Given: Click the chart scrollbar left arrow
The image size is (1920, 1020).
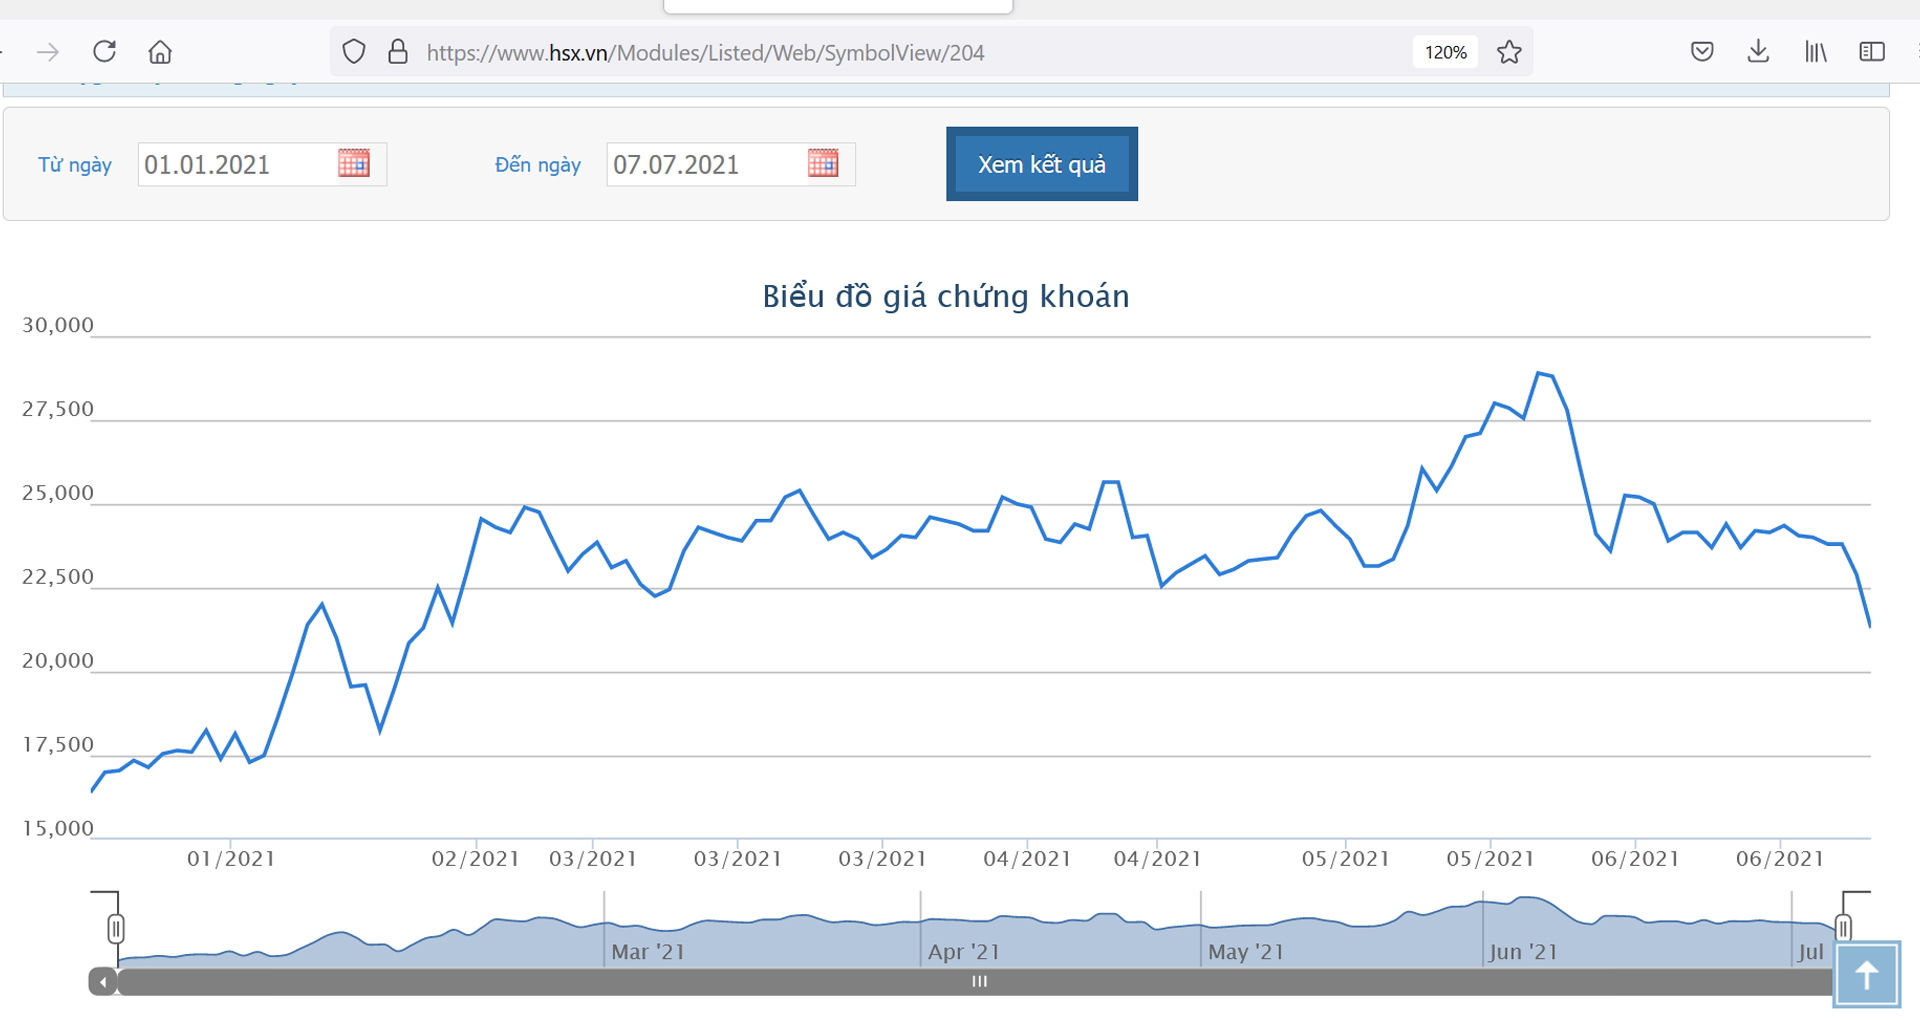Looking at the screenshot, I should [x=103, y=982].
